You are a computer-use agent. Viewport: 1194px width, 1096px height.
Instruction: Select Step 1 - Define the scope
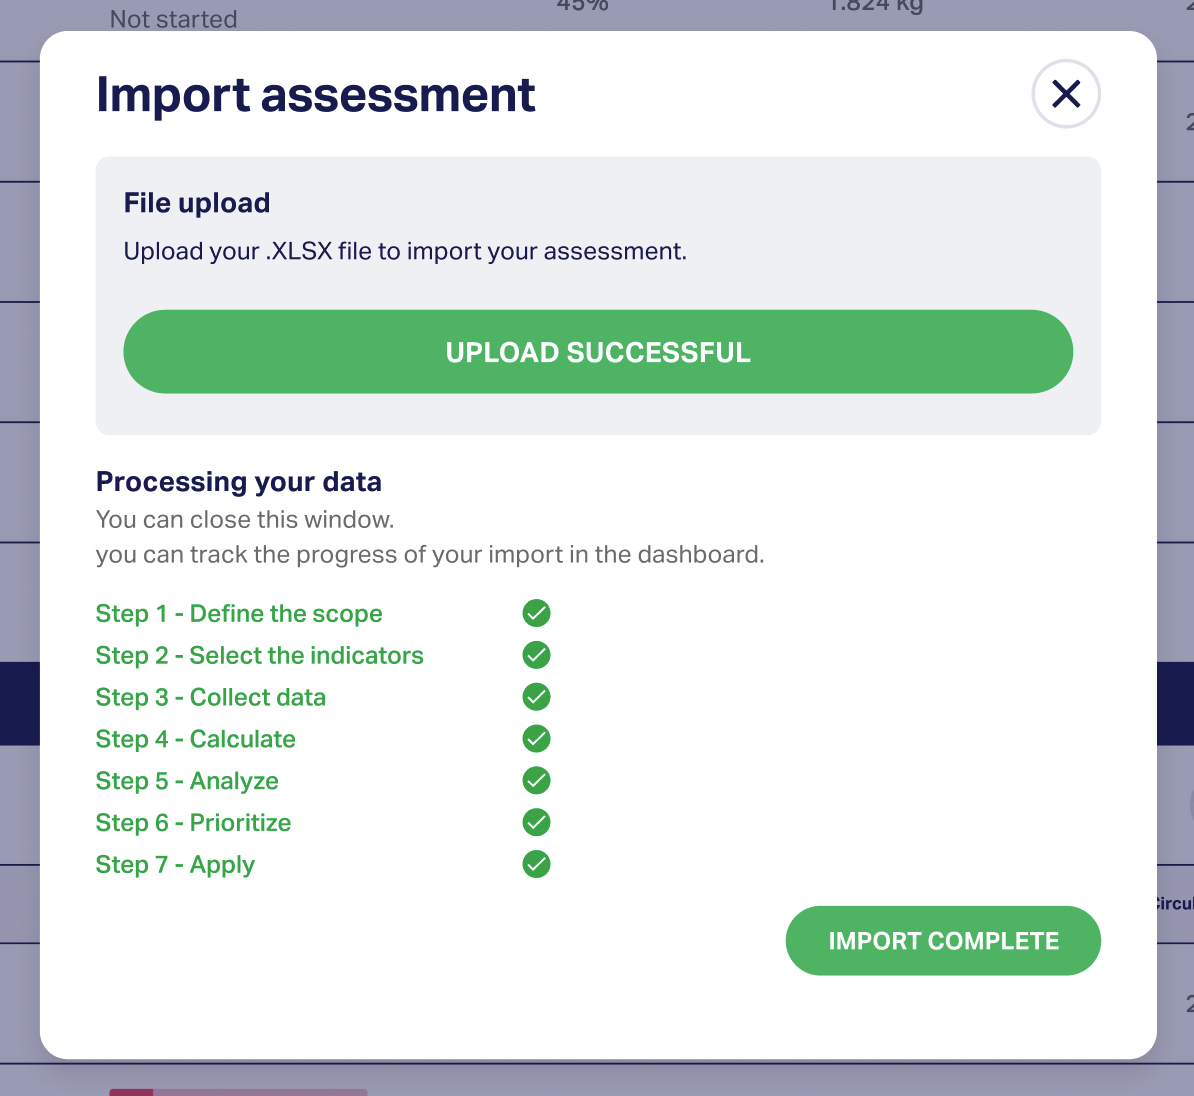239,614
